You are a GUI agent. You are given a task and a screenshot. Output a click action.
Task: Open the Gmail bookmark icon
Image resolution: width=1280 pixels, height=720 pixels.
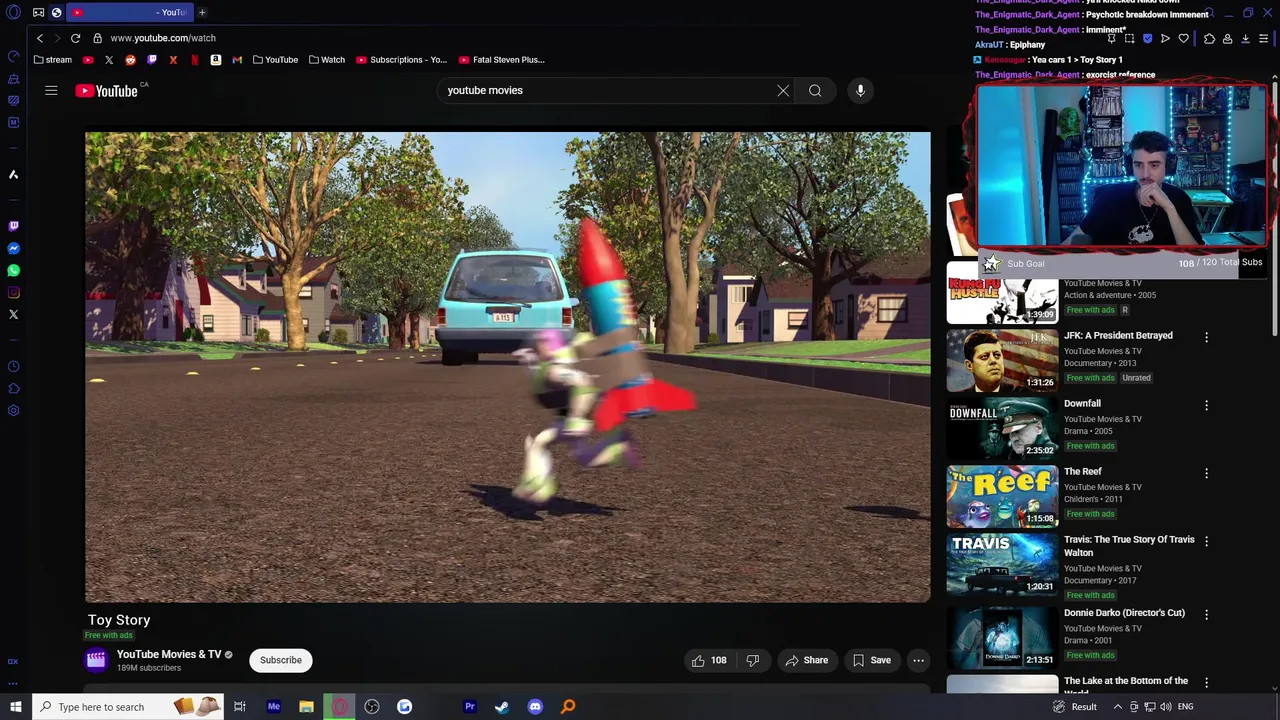[x=237, y=60]
